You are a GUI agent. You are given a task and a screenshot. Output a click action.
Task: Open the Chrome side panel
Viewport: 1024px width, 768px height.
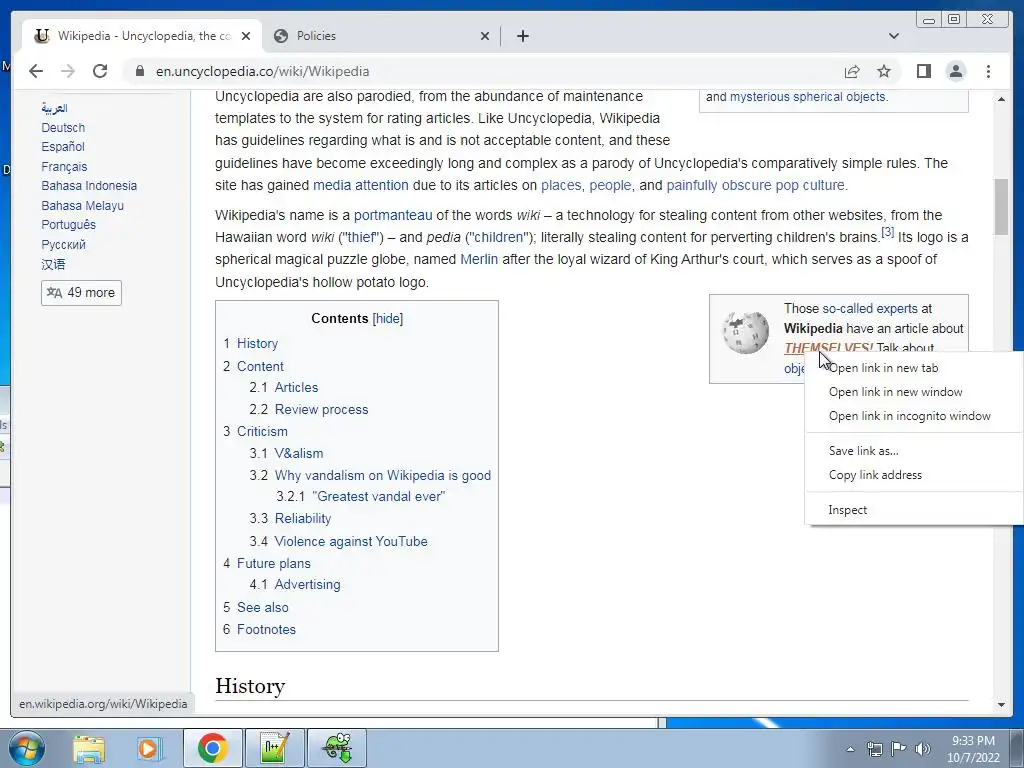pyautogui.click(x=923, y=71)
